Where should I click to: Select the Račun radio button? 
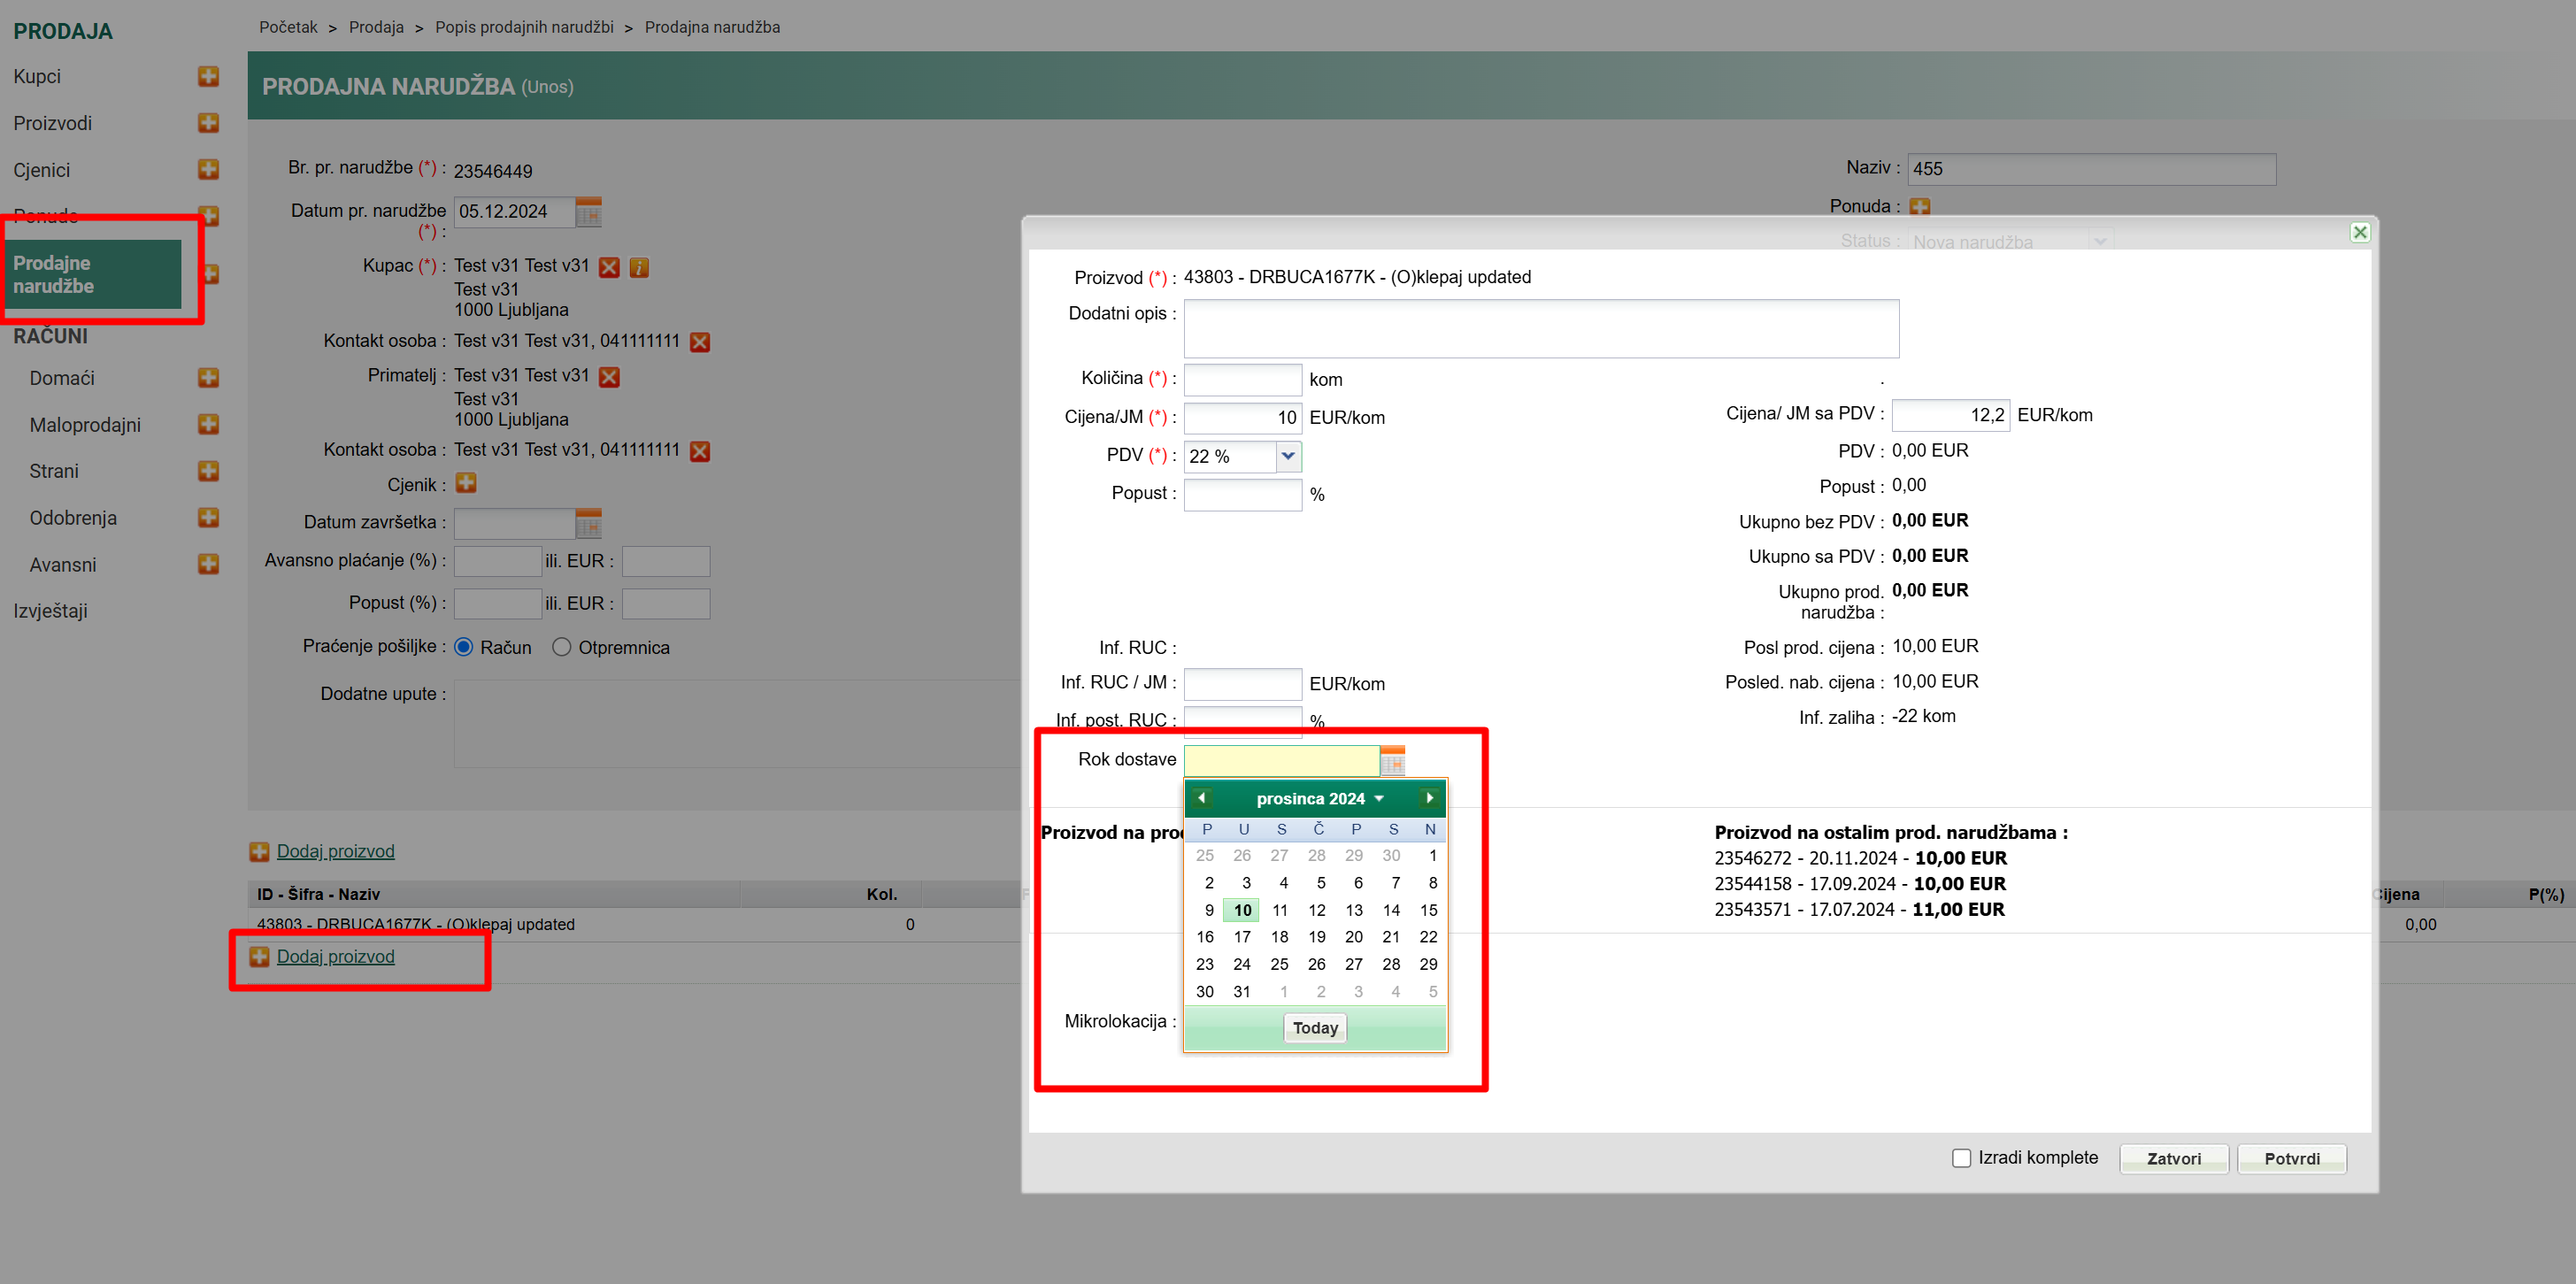point(464,647)
